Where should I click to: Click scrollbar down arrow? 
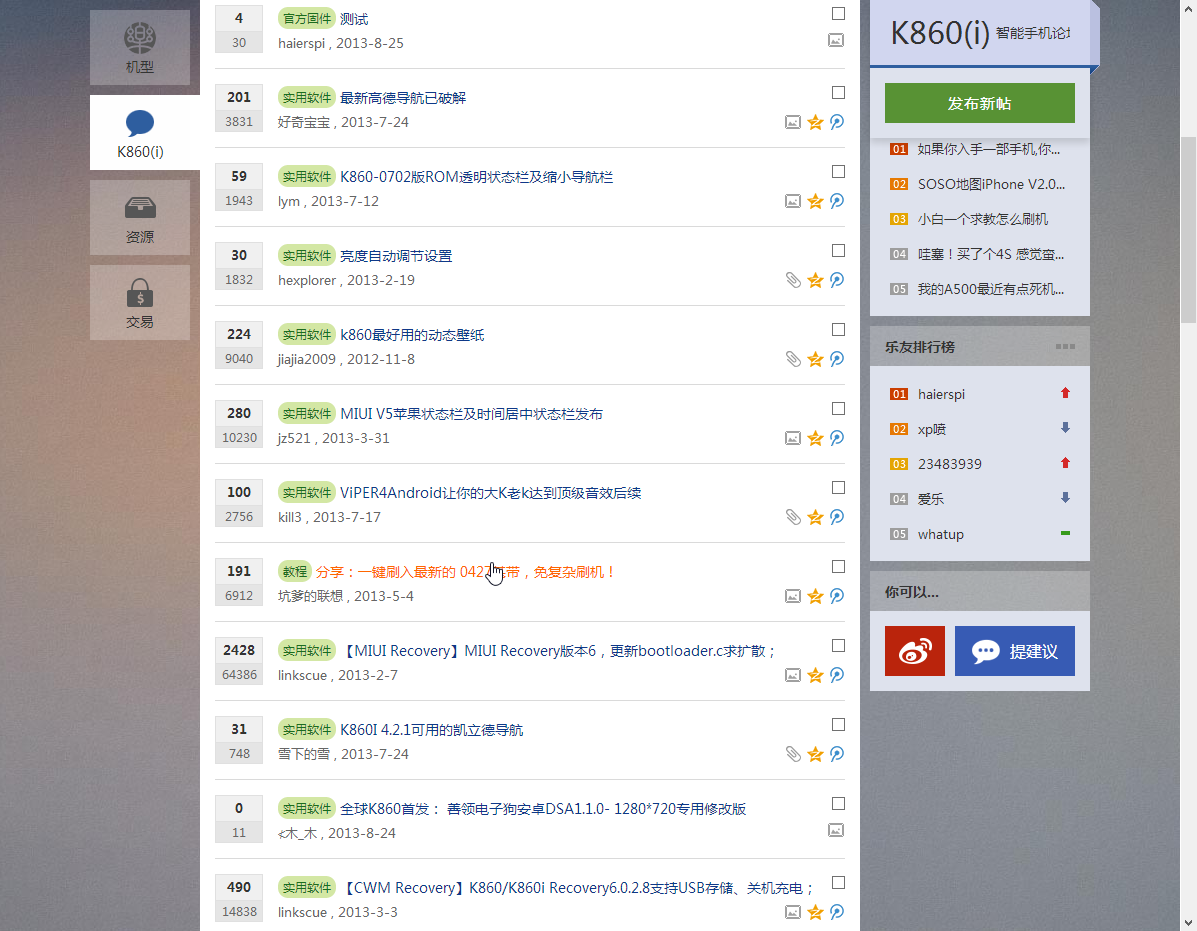point(1189,923)
